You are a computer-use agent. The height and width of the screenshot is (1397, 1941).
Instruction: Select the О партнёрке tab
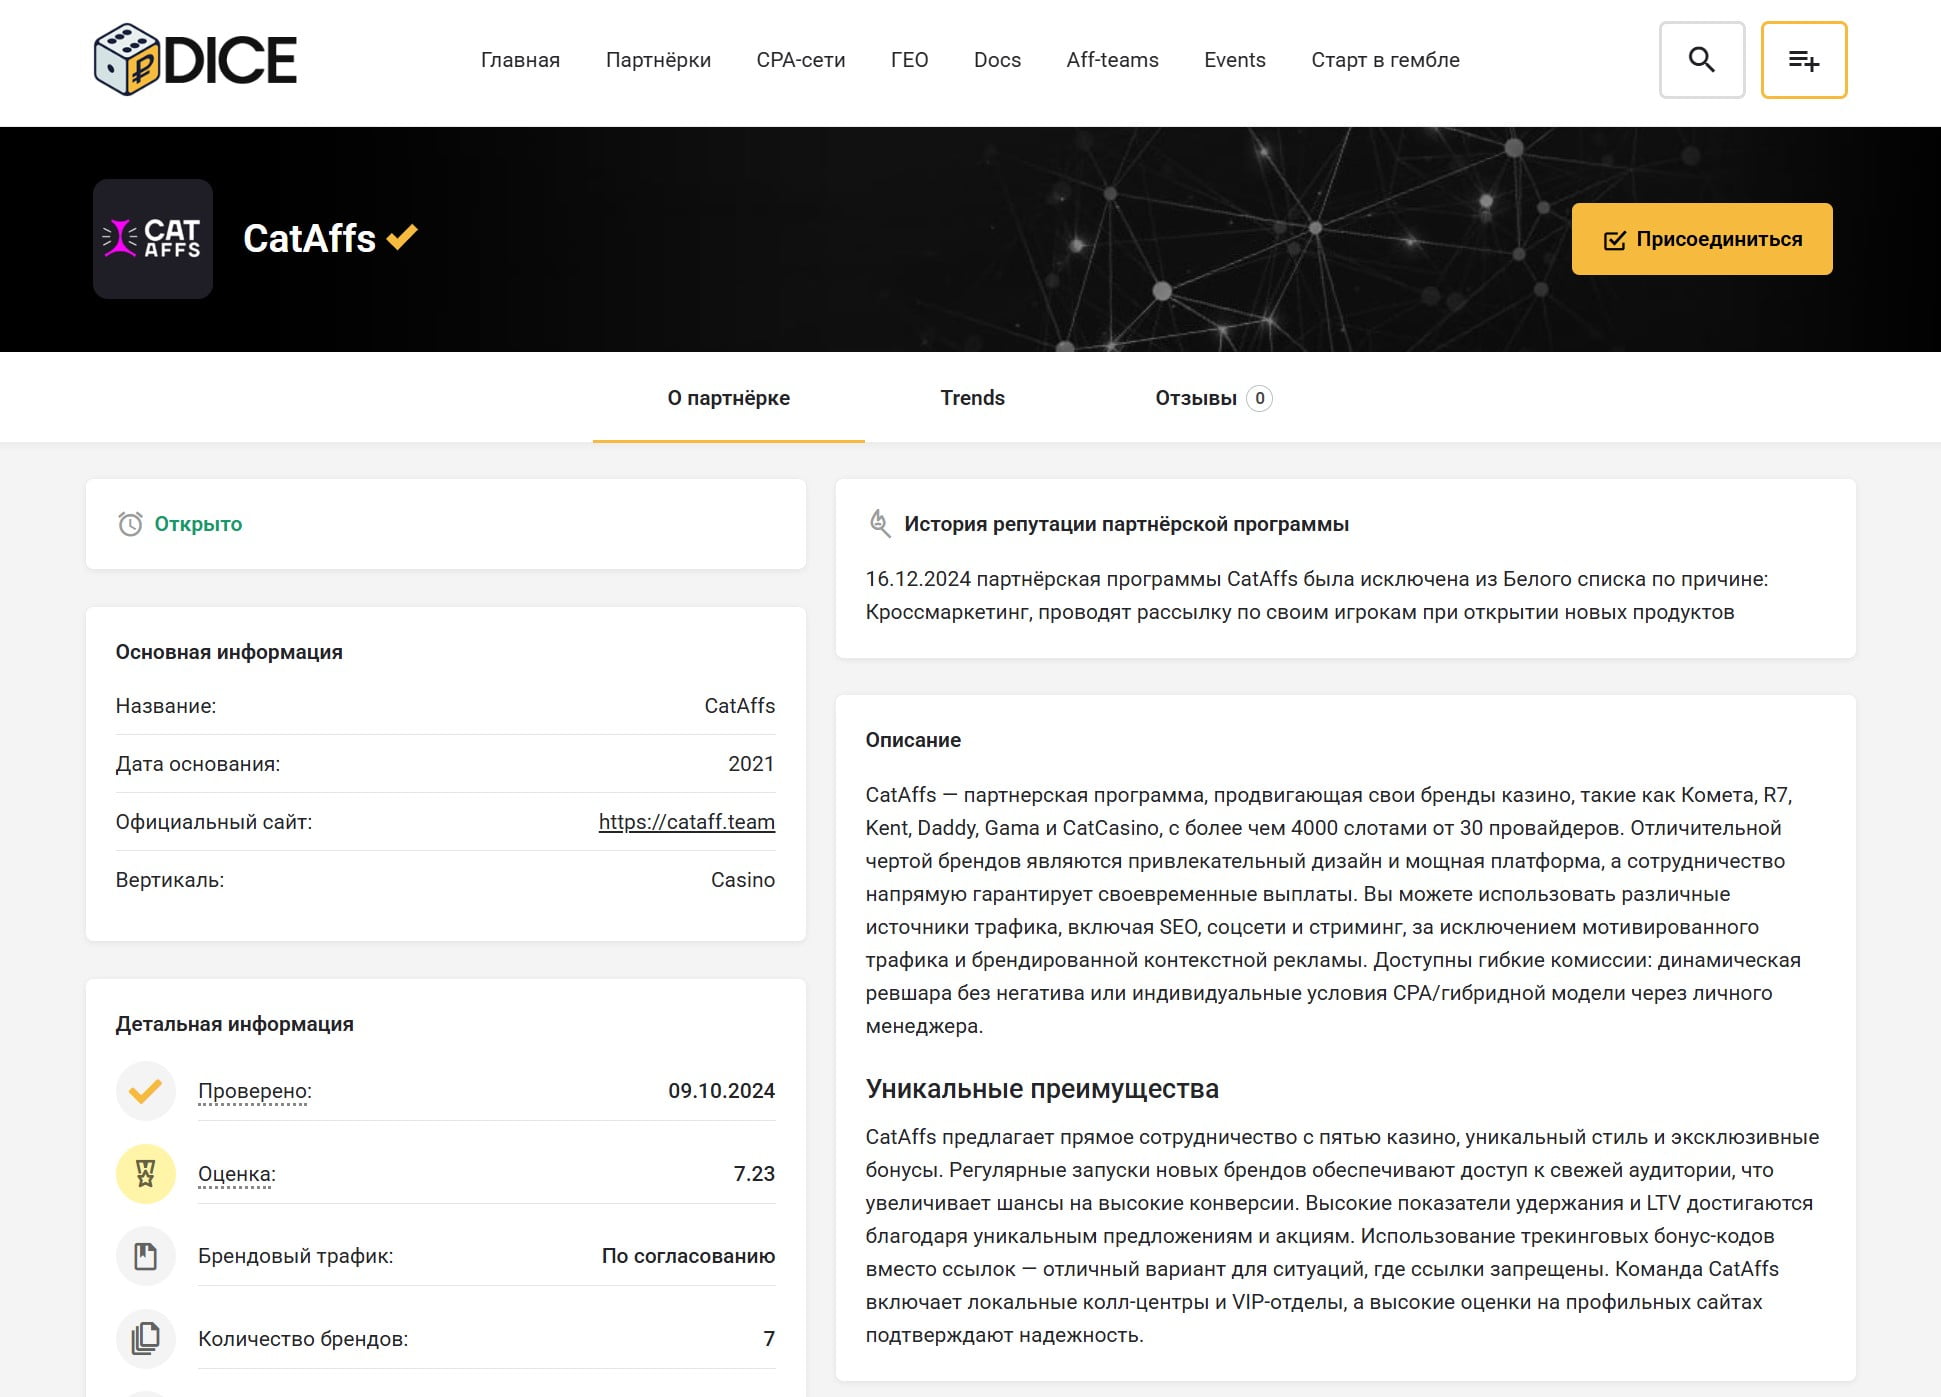(729, 398)
